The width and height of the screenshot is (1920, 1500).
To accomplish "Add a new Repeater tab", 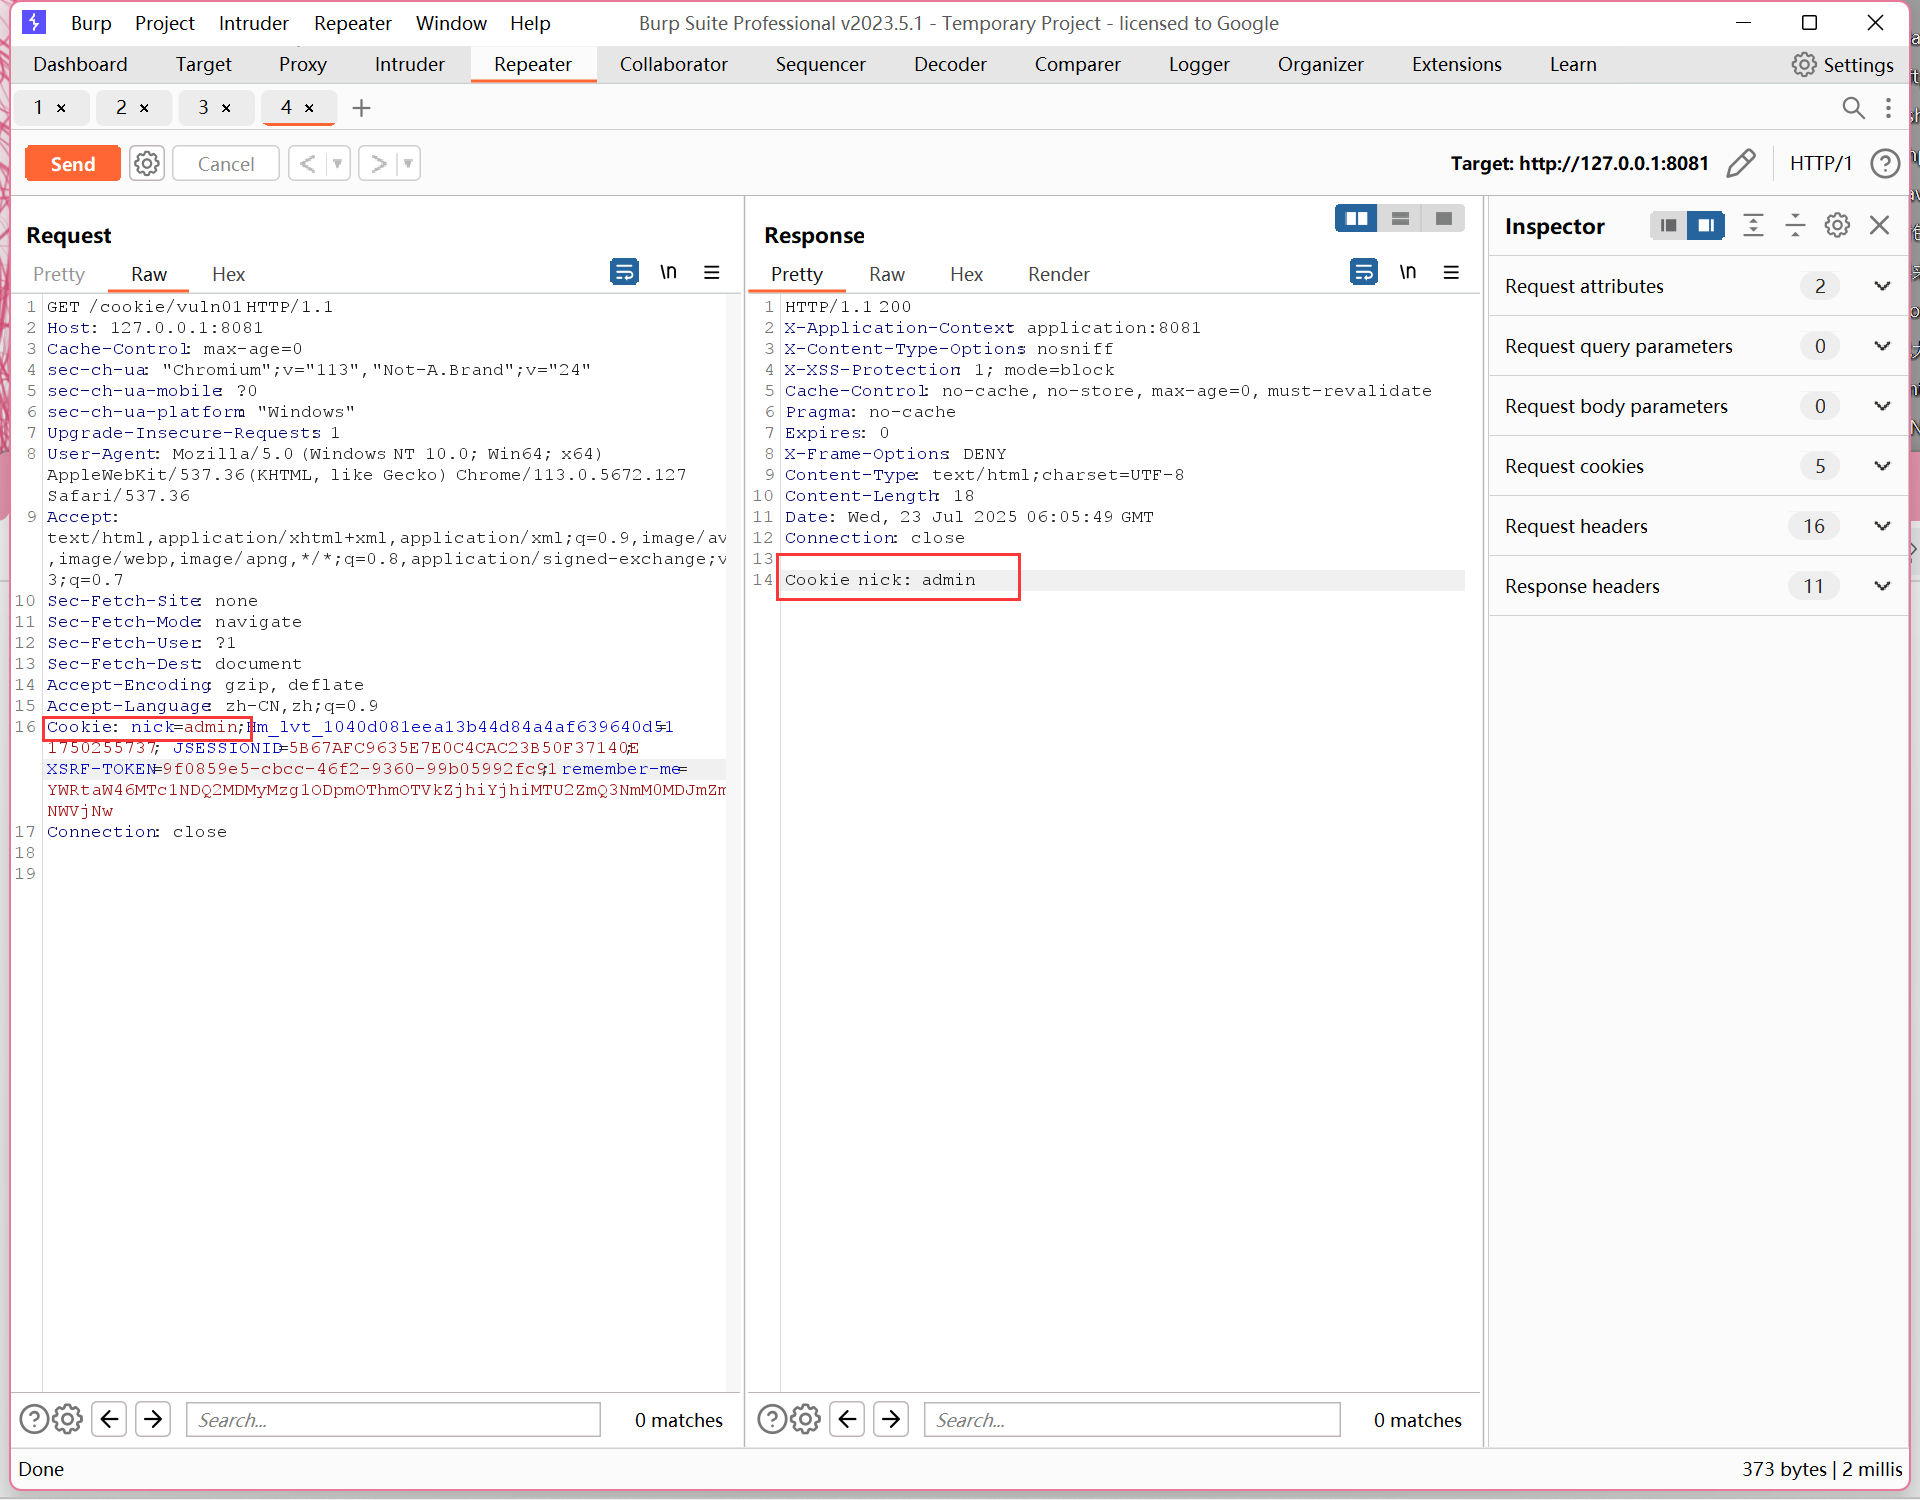I will click(x=362, y=108).
